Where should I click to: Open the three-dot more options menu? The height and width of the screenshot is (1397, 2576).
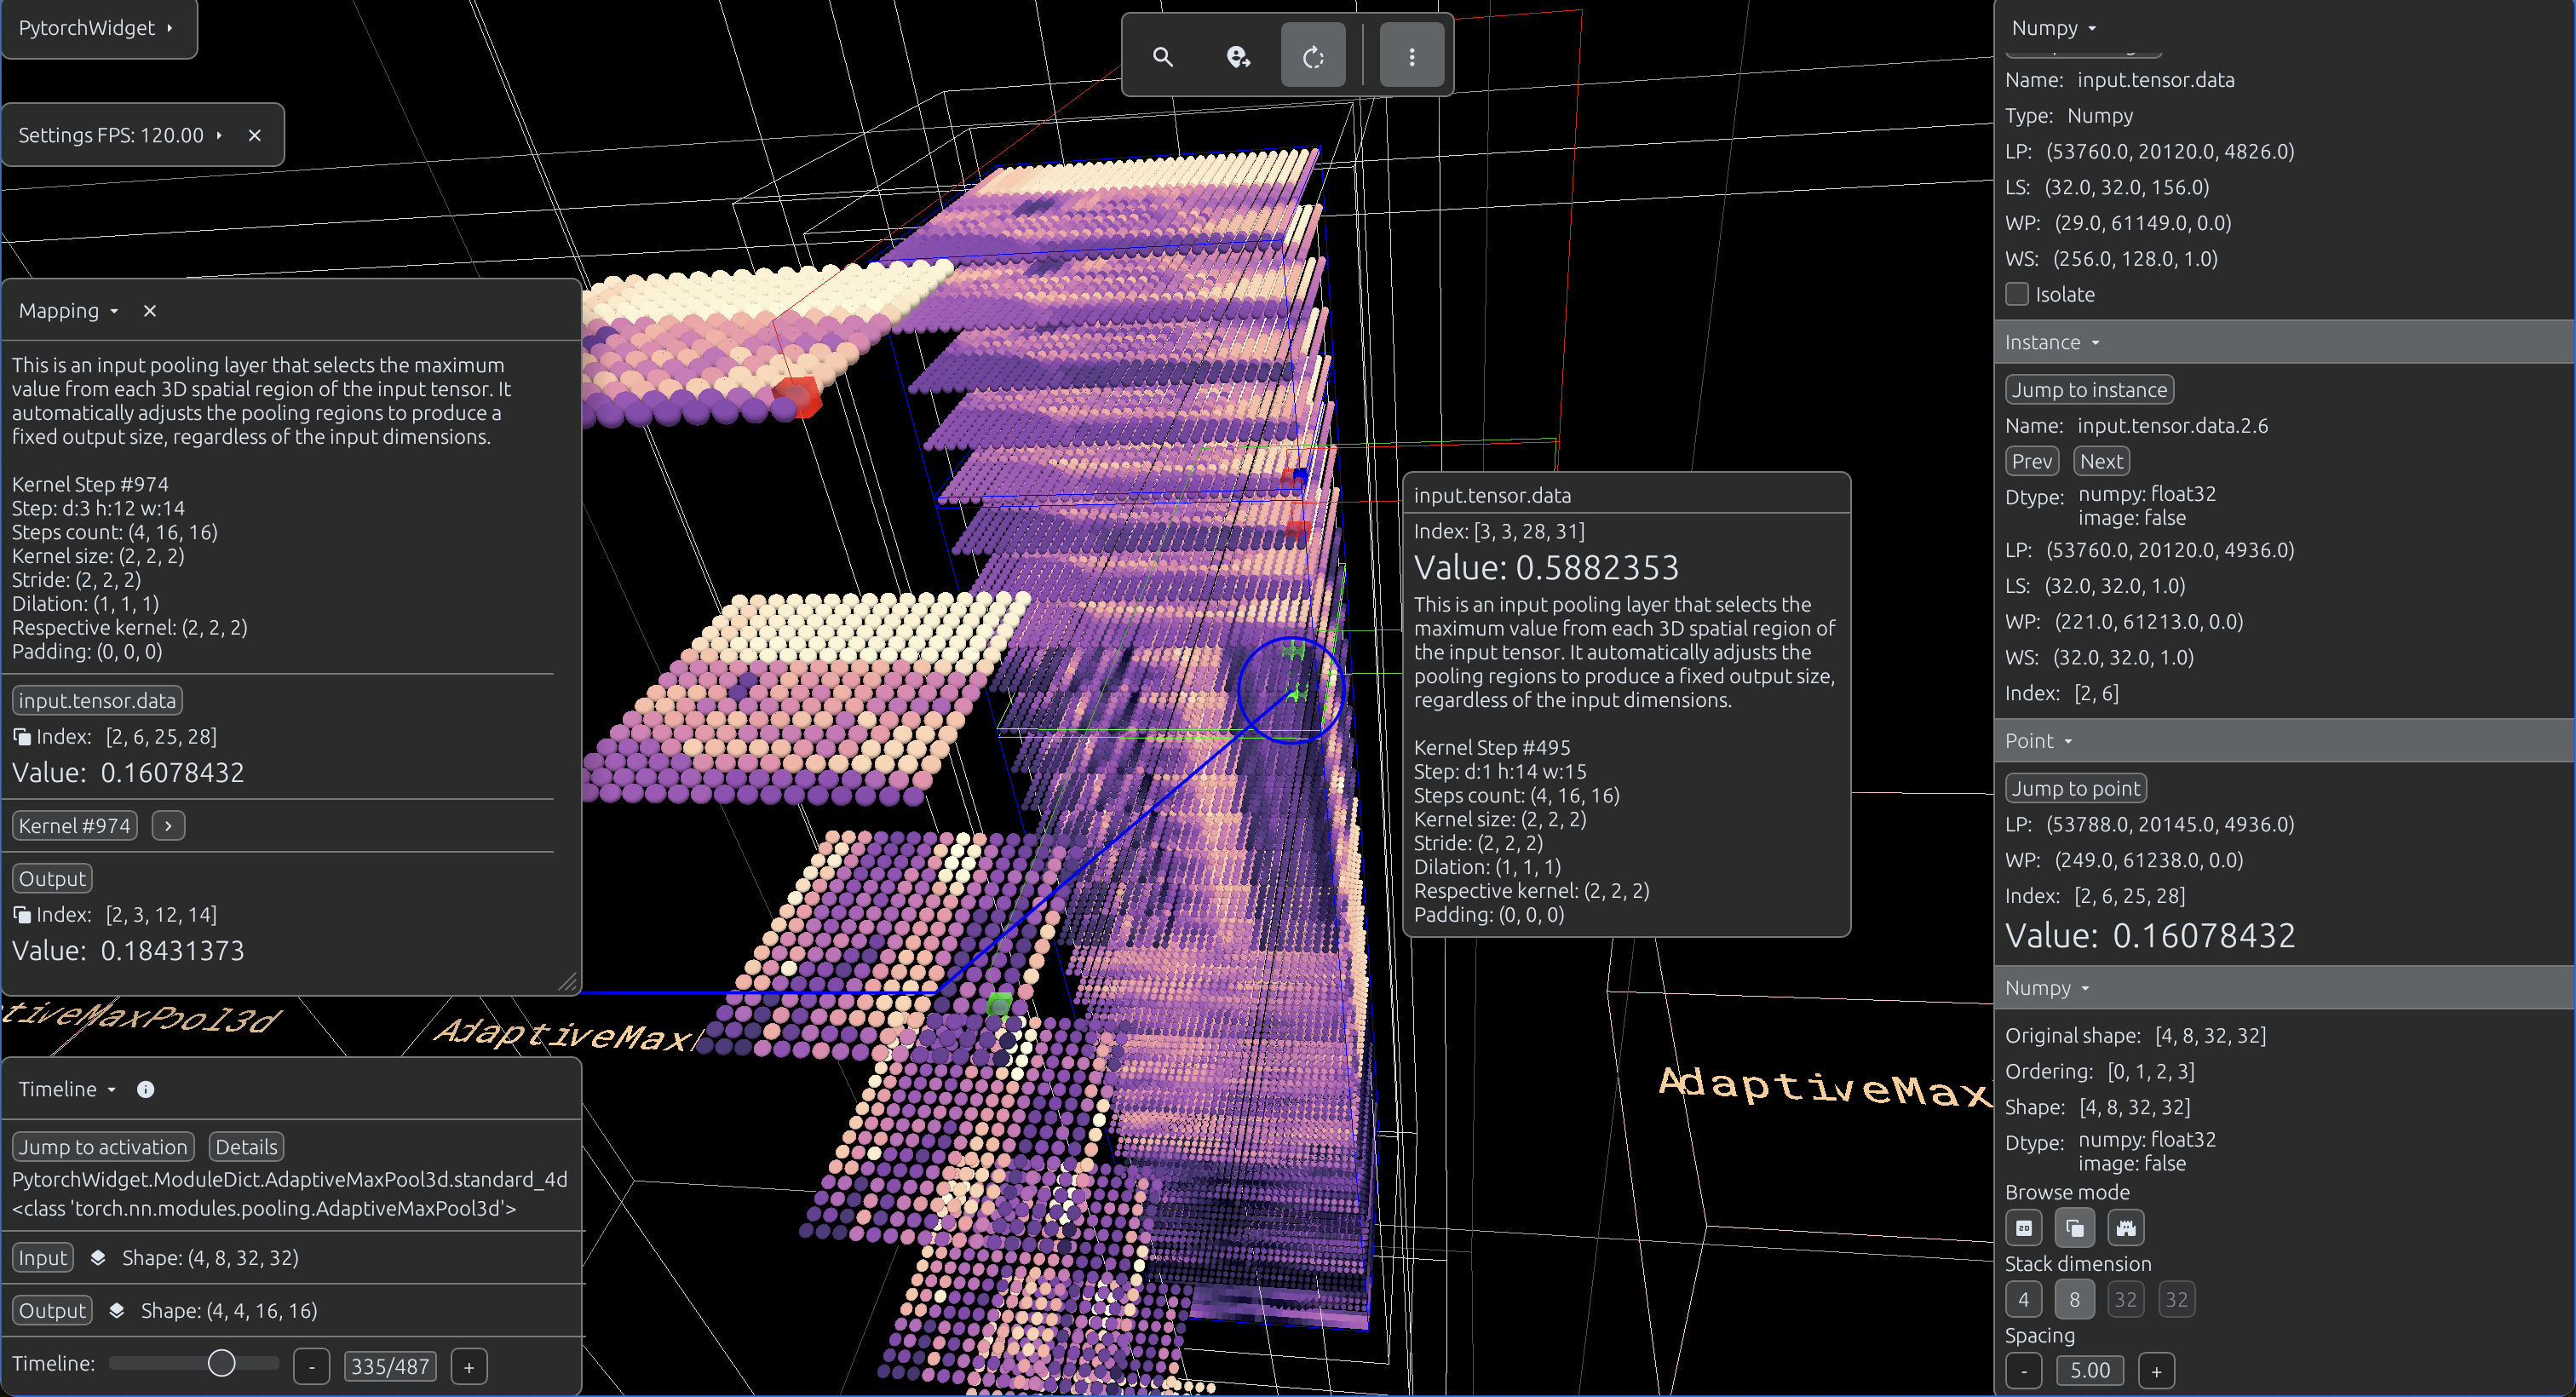click(x=1411, y=57)
